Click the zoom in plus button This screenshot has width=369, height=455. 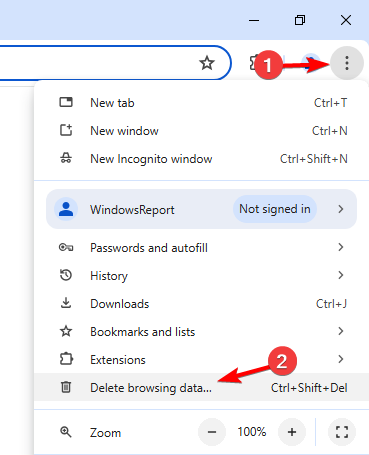pyautogui.click(x=292, y=432)
